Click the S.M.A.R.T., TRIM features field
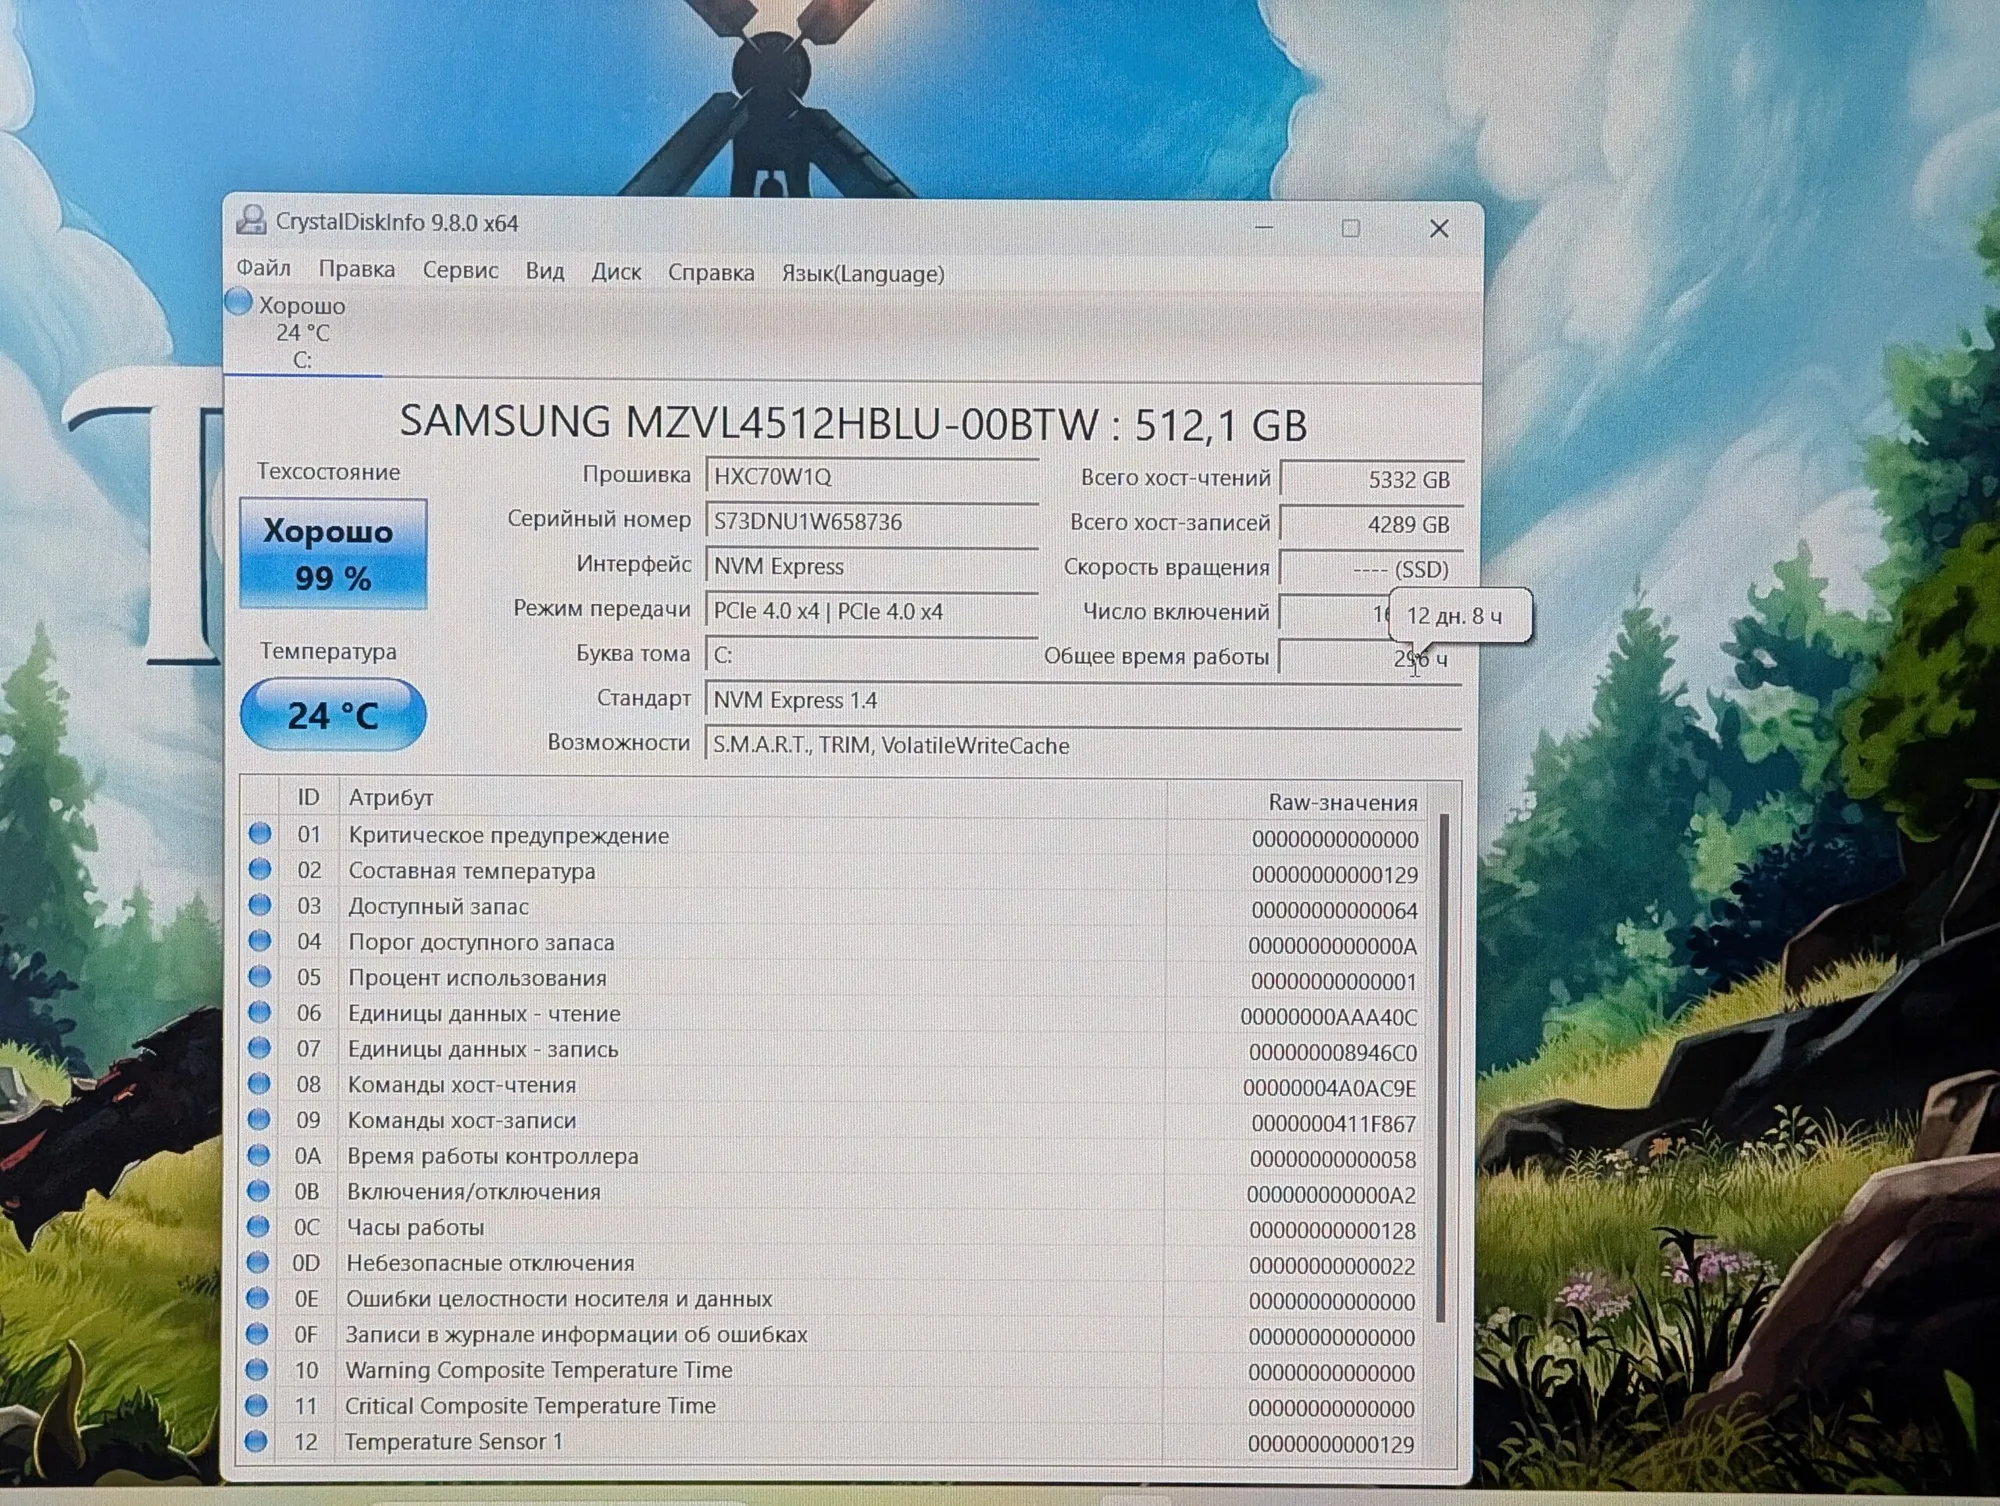 point(1084,745)
